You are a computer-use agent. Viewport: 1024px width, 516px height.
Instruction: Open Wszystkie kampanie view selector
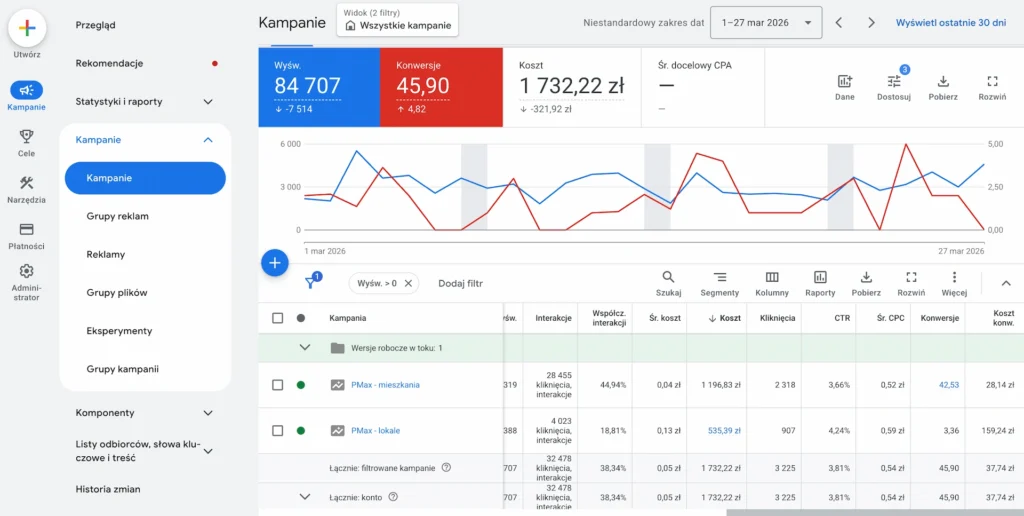[x=398, y=20]
